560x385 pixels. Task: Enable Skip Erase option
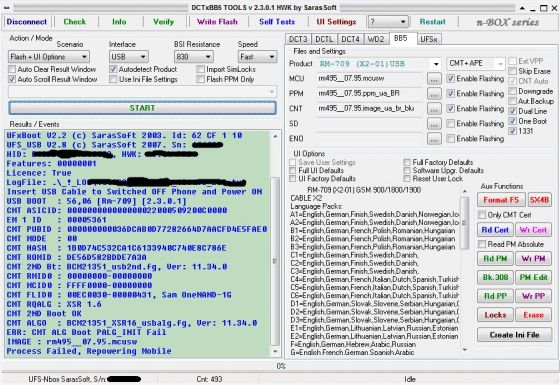coord(512,71)
